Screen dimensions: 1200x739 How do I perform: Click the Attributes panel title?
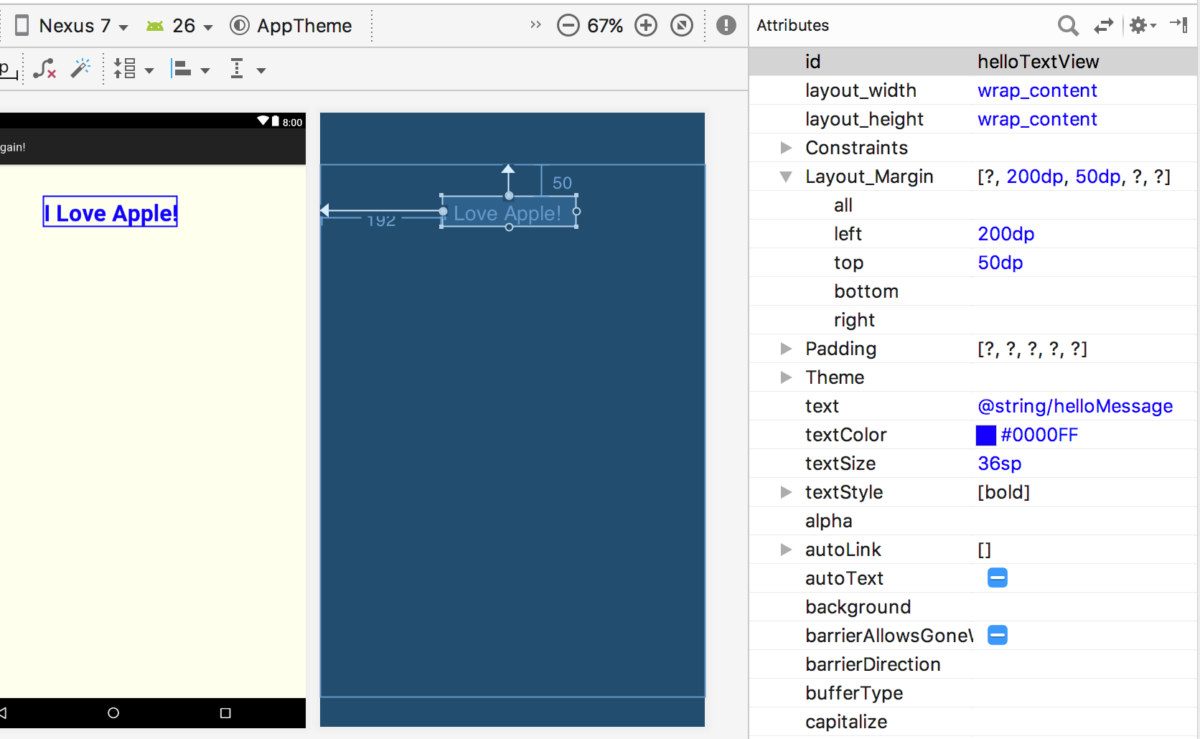[792, 26]
